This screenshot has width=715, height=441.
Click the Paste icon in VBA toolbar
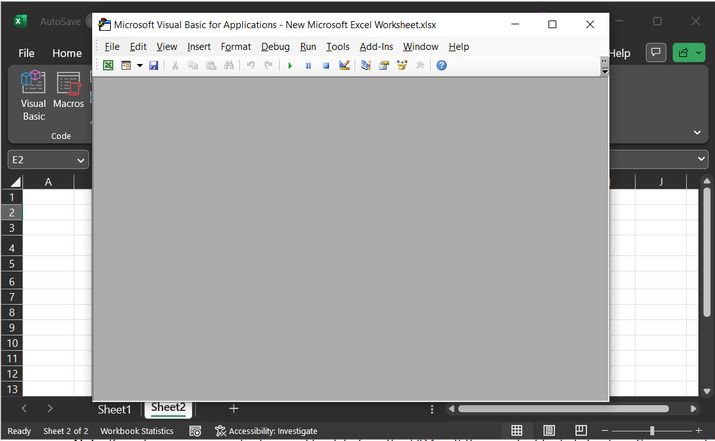pos(211,65)
